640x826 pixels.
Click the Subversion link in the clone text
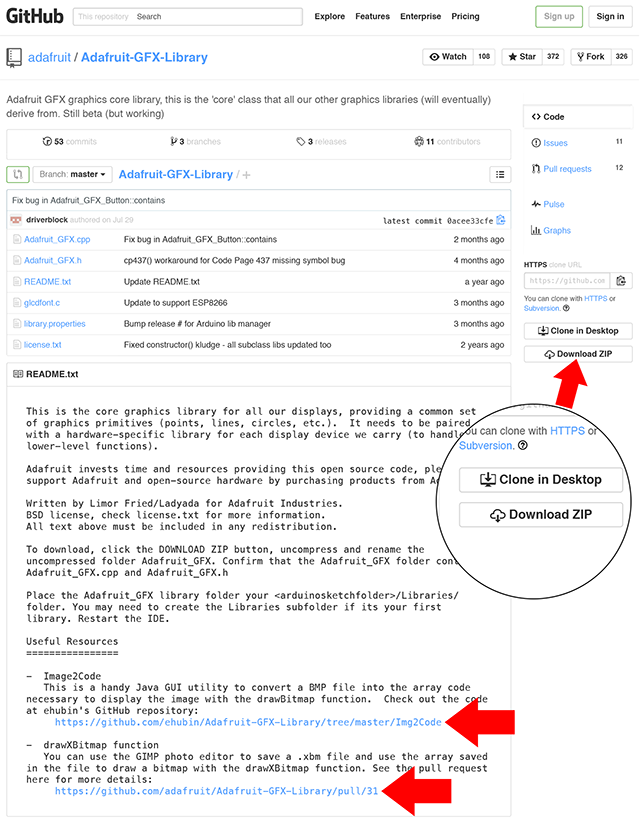tap(541, 308)
